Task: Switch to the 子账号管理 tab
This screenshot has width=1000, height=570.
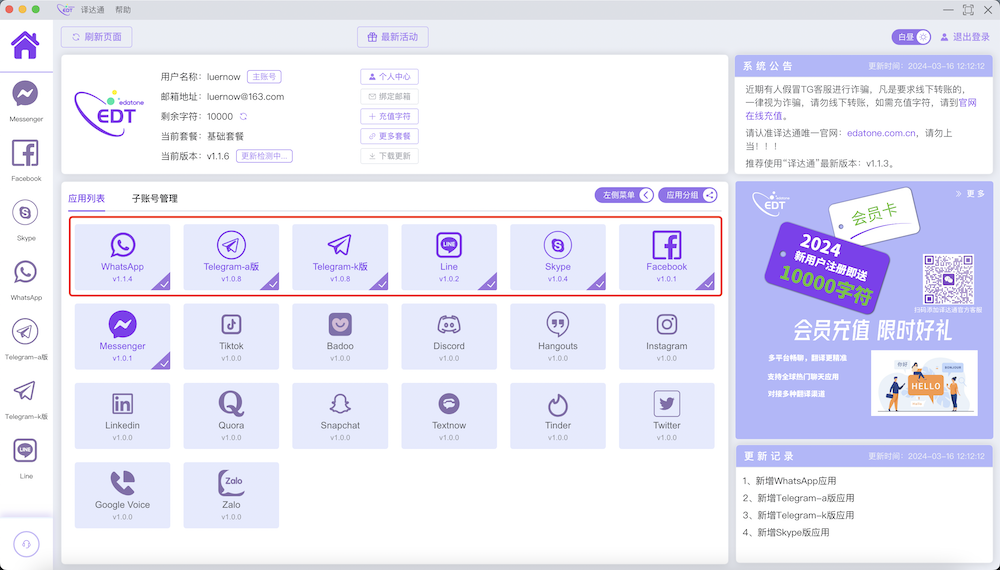Action: click(x=155, y=199)
